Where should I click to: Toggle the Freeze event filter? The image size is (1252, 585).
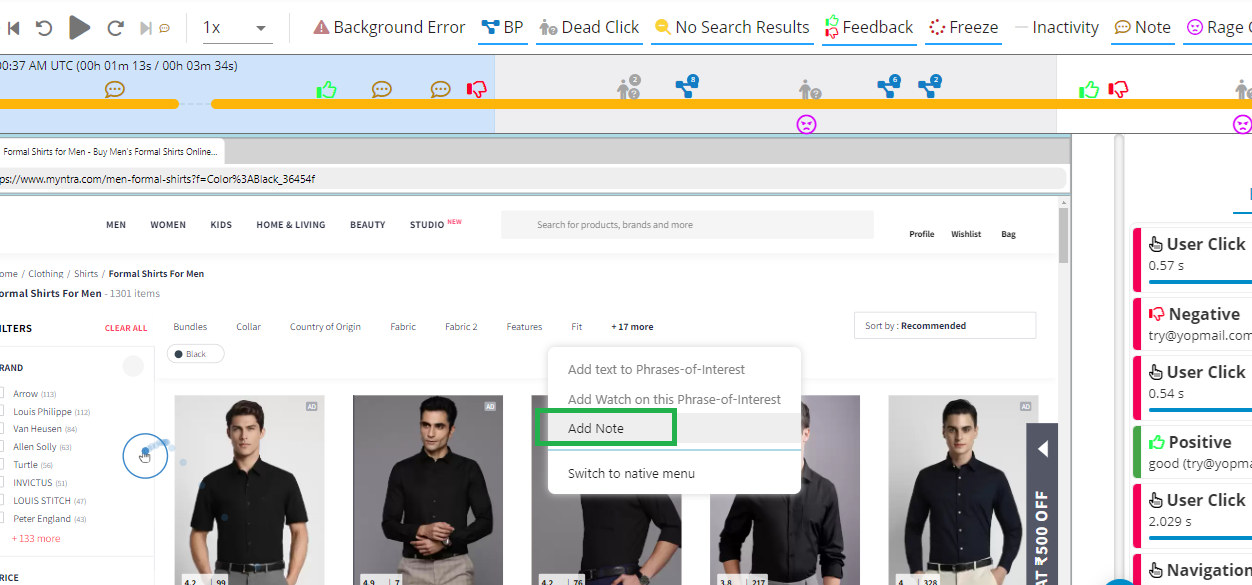963,27
